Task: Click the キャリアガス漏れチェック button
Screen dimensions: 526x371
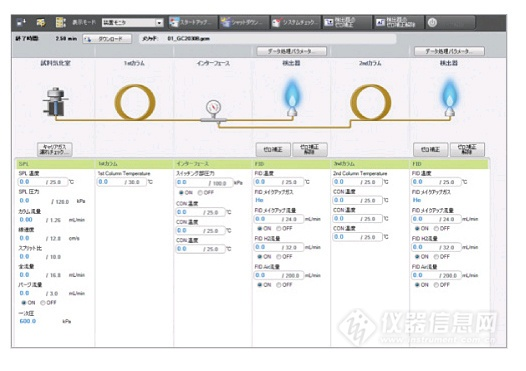Action: click(55, 149)
